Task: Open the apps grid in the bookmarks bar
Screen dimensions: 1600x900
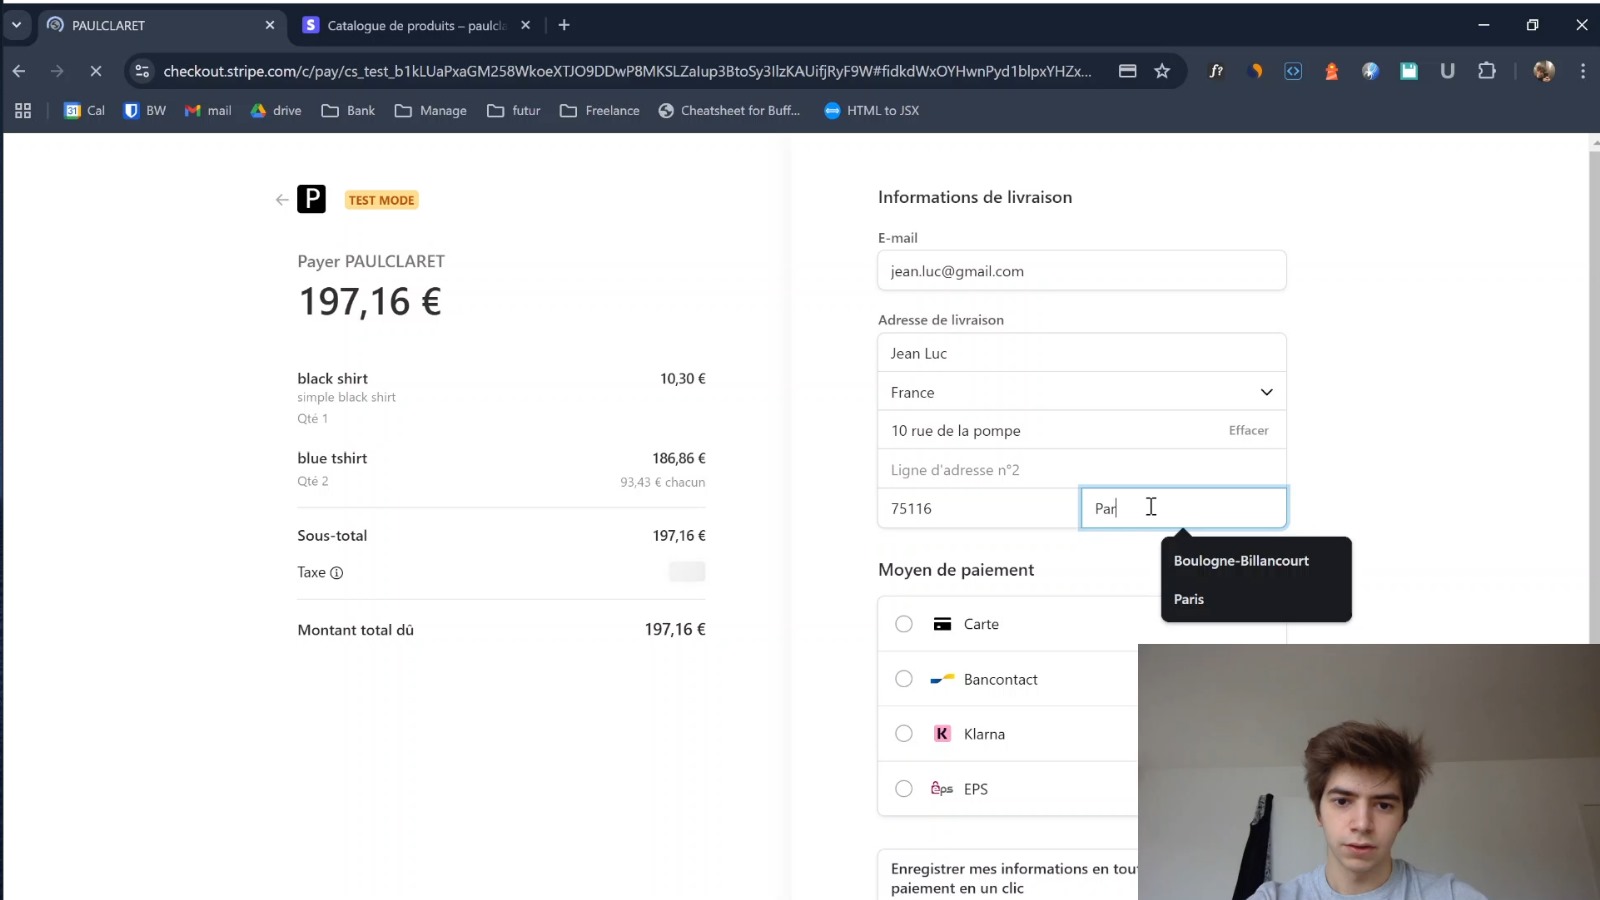Action: click(23, 111)
